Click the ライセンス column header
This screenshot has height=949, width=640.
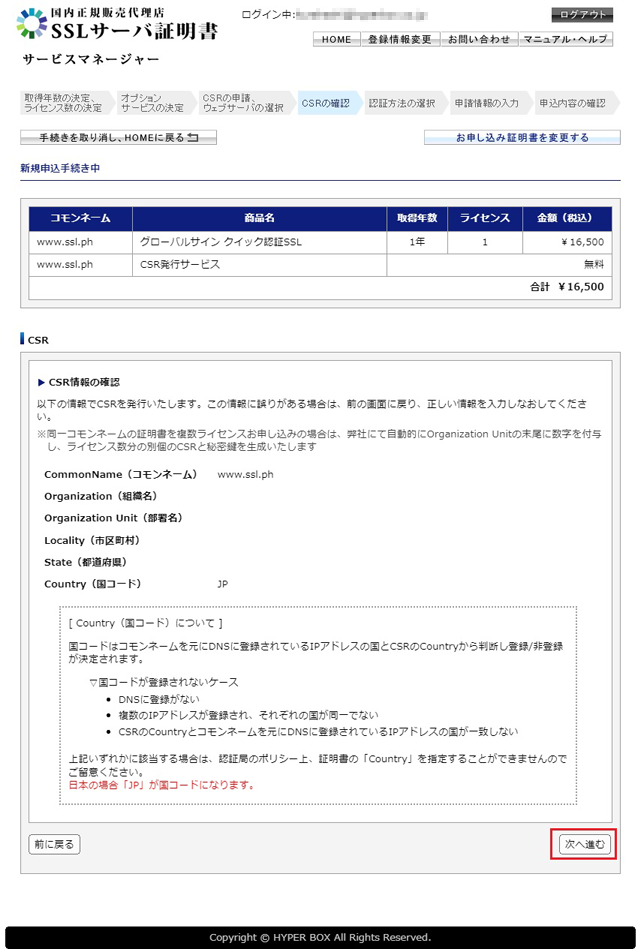(x=485, y=218)
